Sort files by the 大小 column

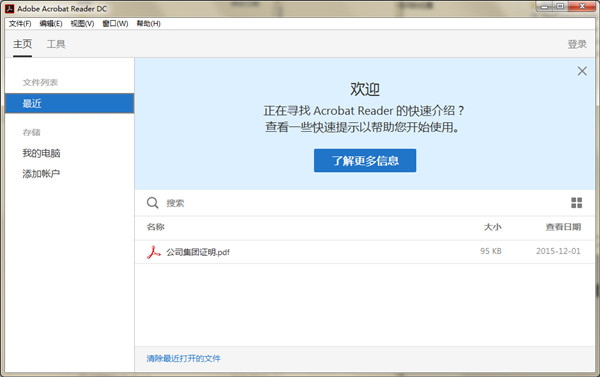[492, 227]
